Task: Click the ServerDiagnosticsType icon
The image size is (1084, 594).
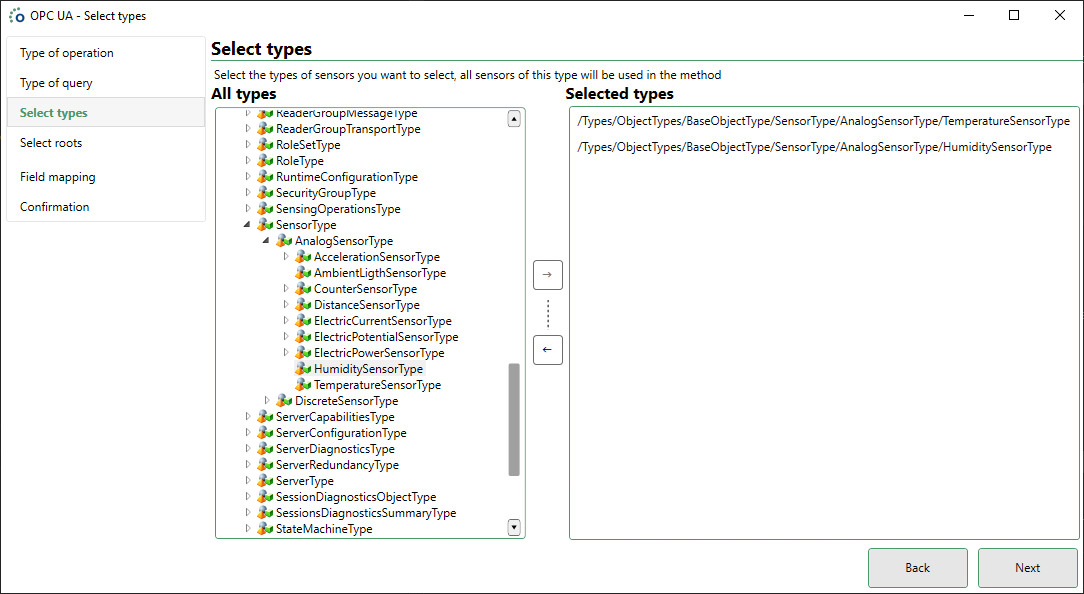Action: coord(263,448)
